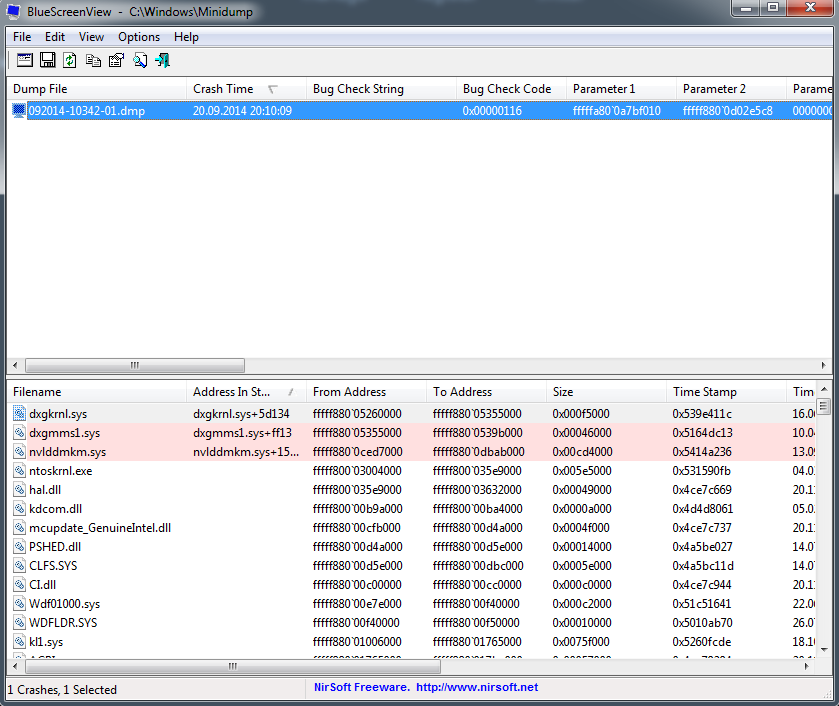Click the NirSoft Freeware label

click(362, 687)
